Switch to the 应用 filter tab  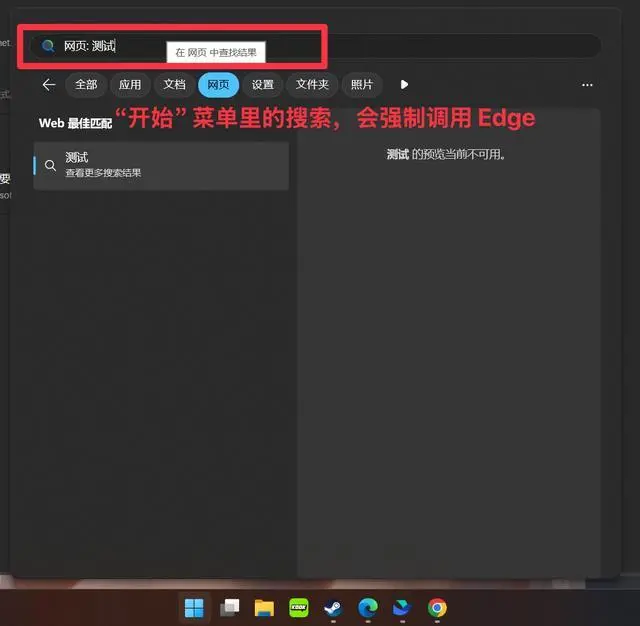coord(130,85)
